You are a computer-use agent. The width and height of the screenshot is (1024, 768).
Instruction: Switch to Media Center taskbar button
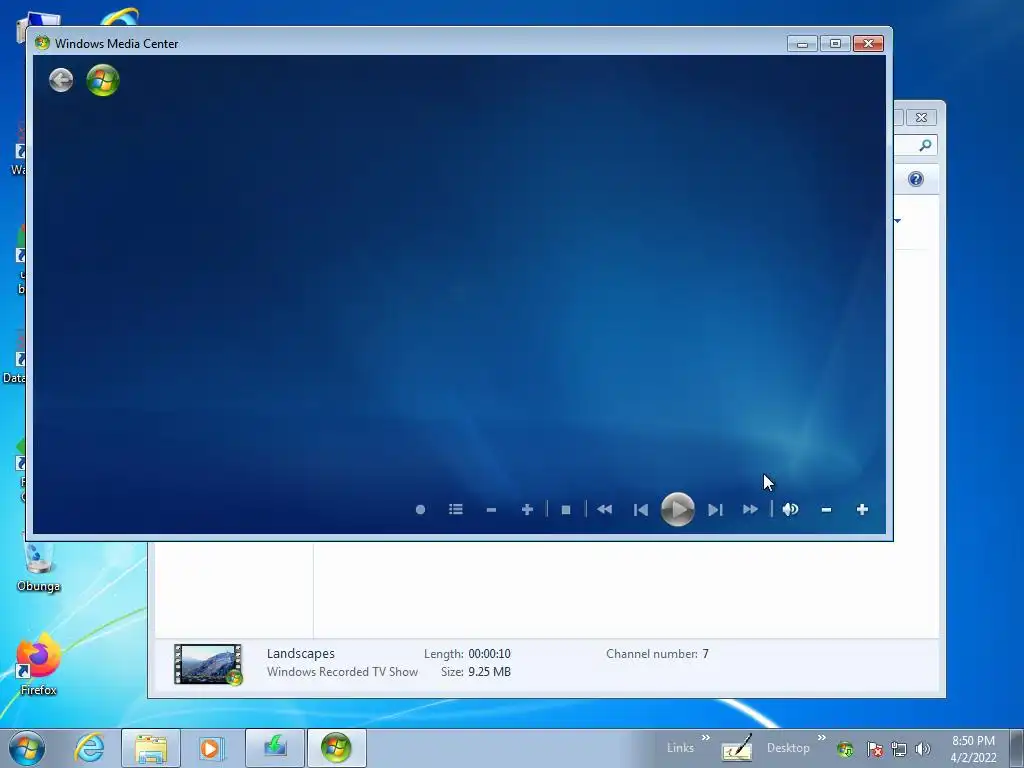336,748
